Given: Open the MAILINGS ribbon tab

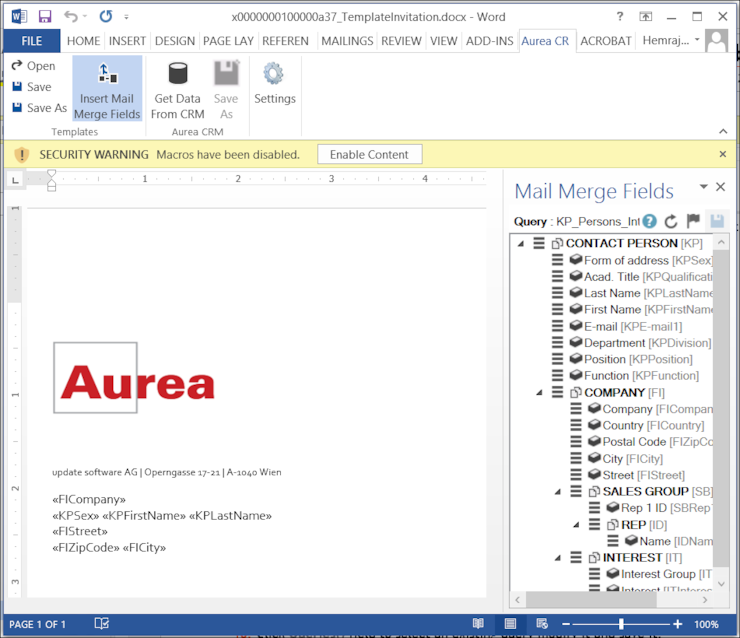Looking at the screenshot, I should pyautogui.click(x=347, y=41).
